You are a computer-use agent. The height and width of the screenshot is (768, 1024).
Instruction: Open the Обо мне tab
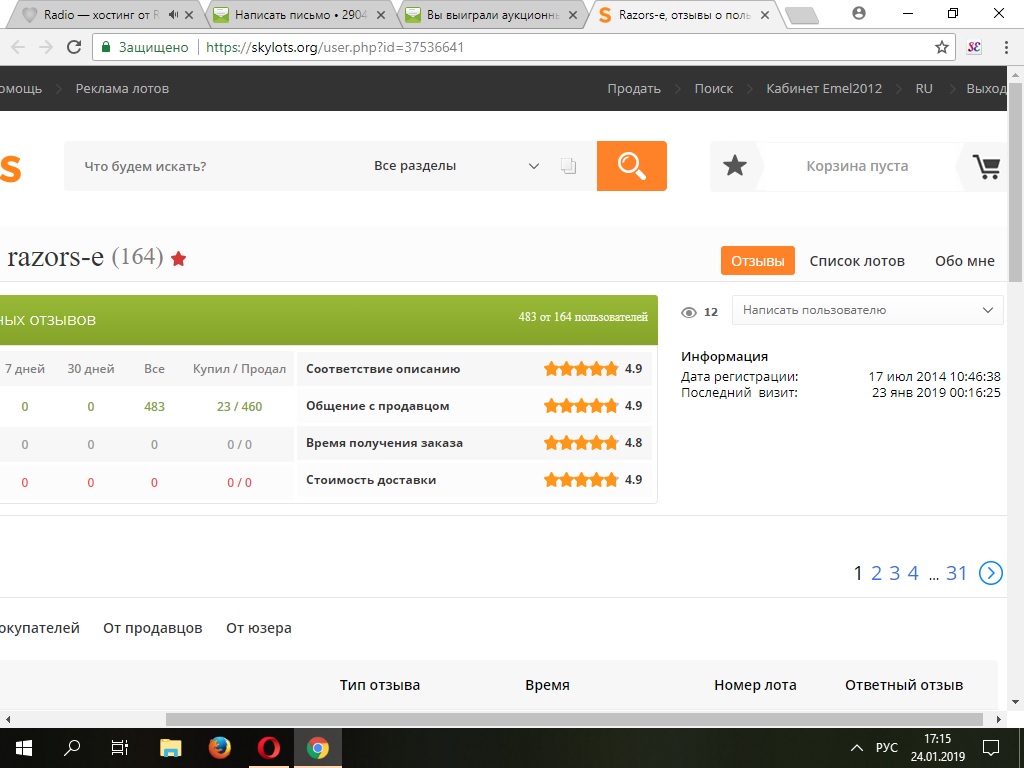965,261
